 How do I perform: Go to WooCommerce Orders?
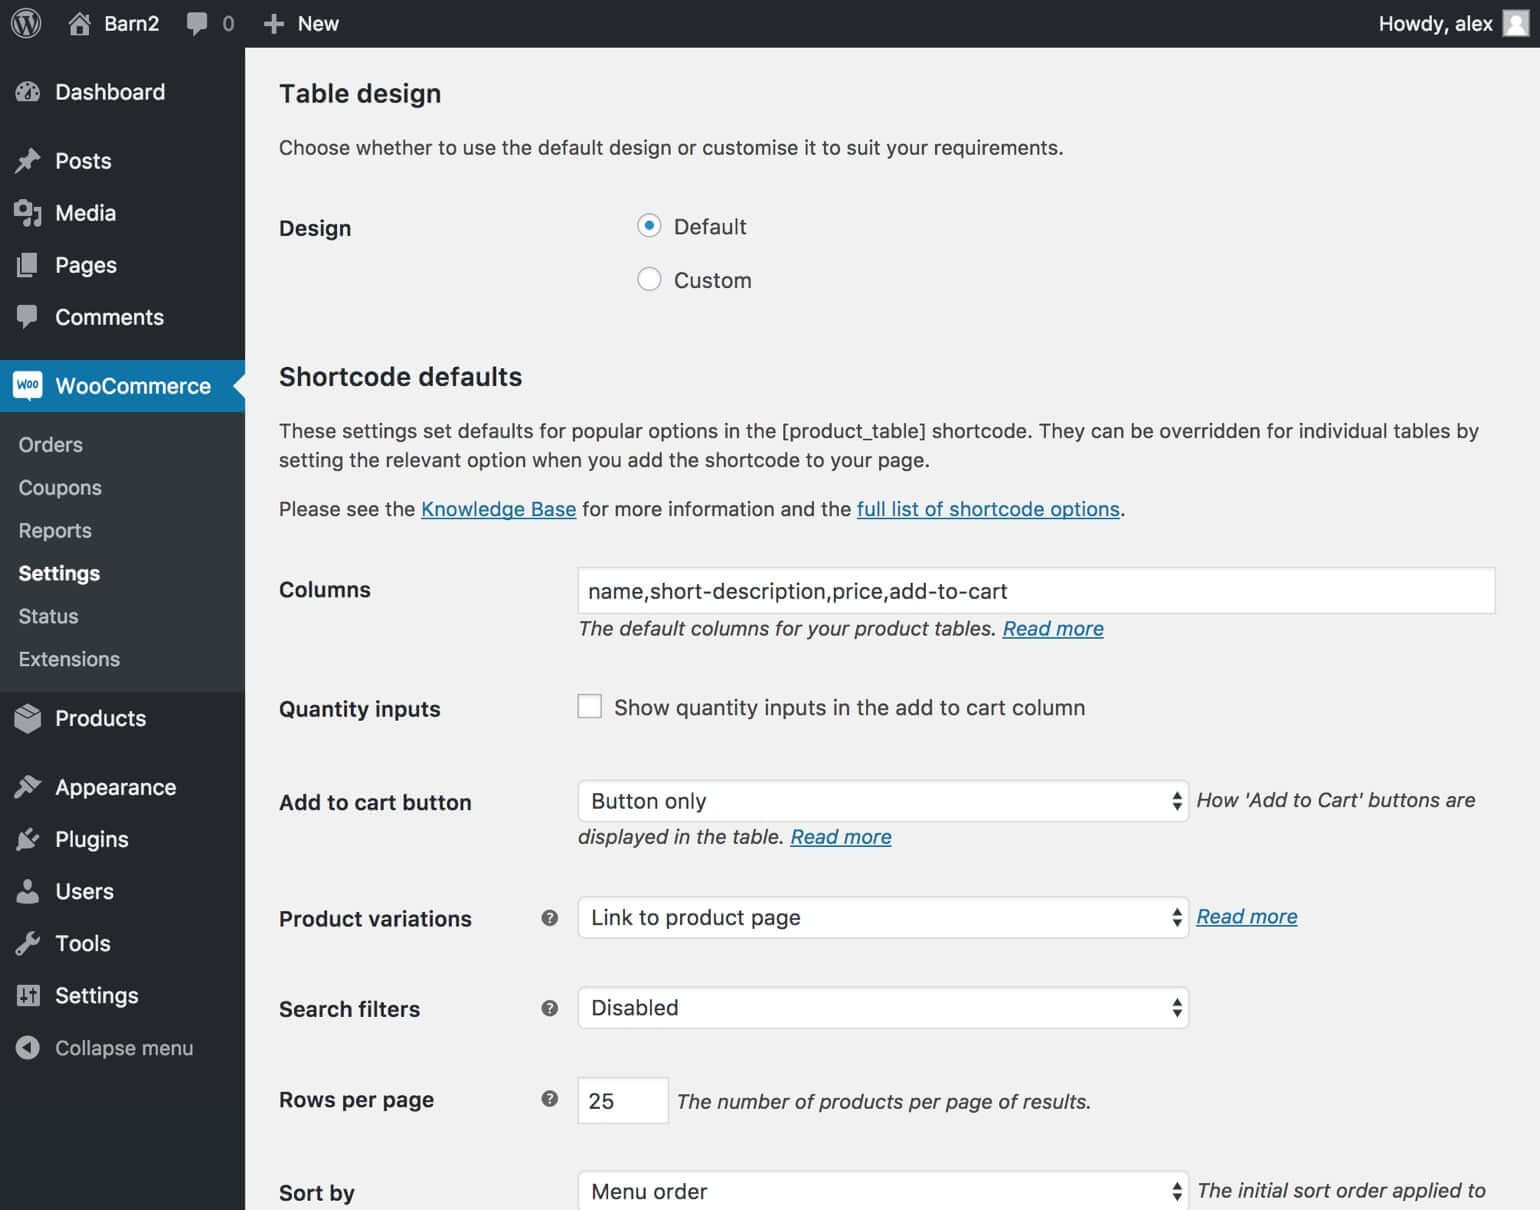pyautogui.click(x=49, y=444)
